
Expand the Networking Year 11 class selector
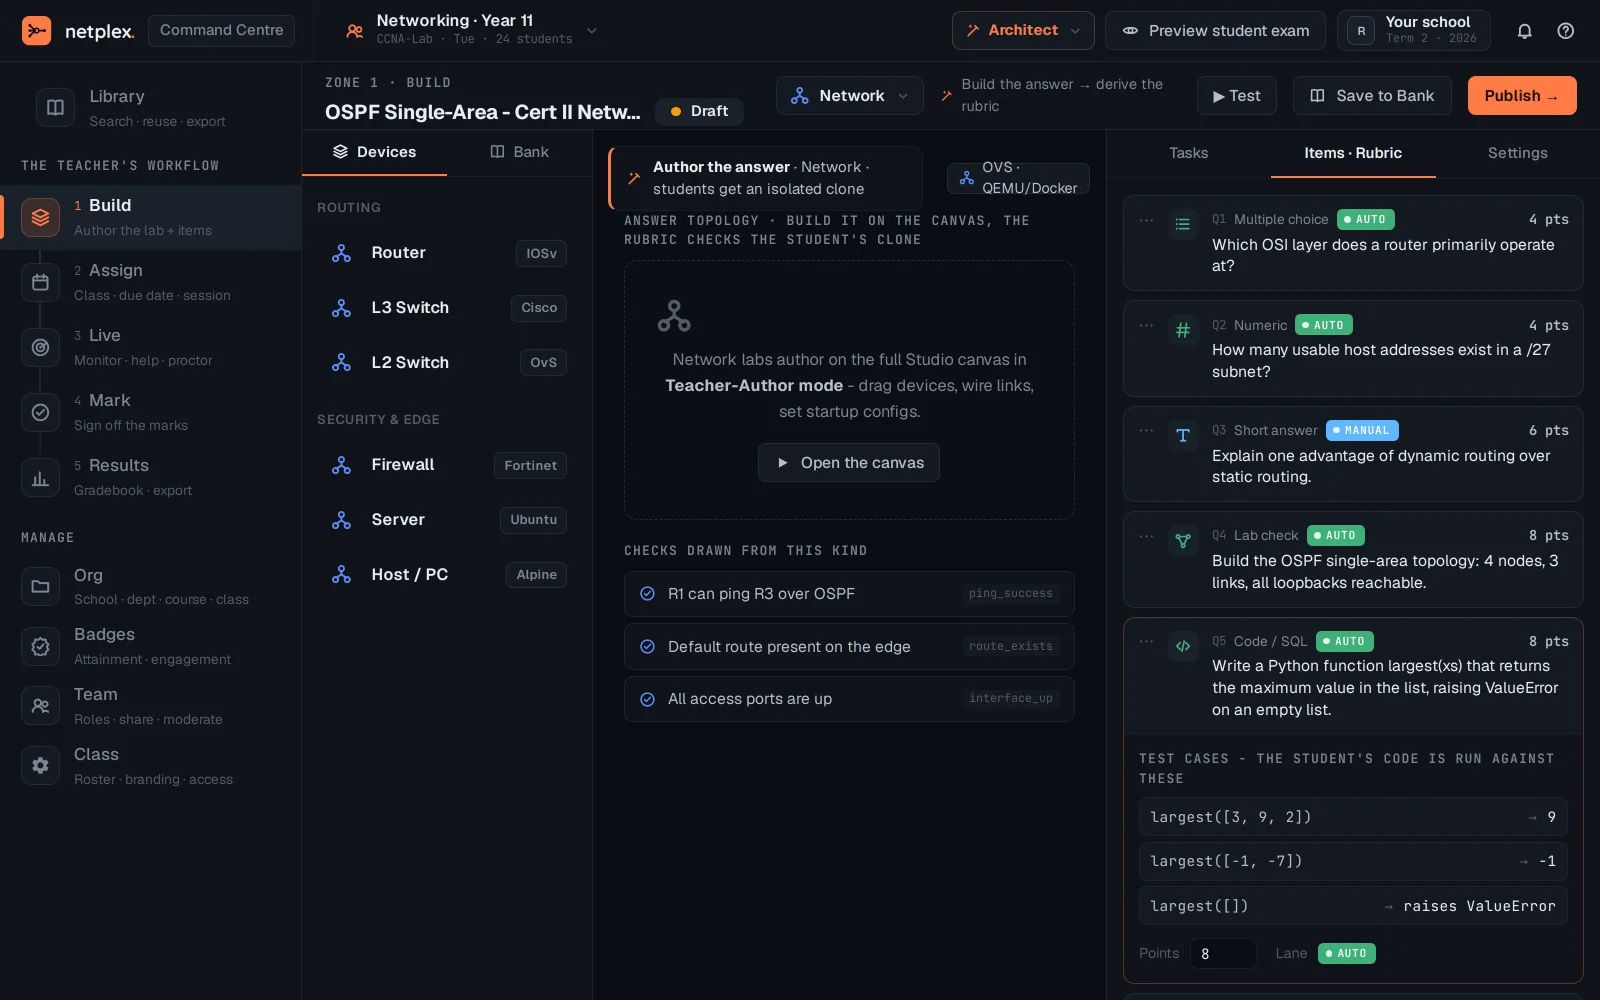(x=472, y=30)
